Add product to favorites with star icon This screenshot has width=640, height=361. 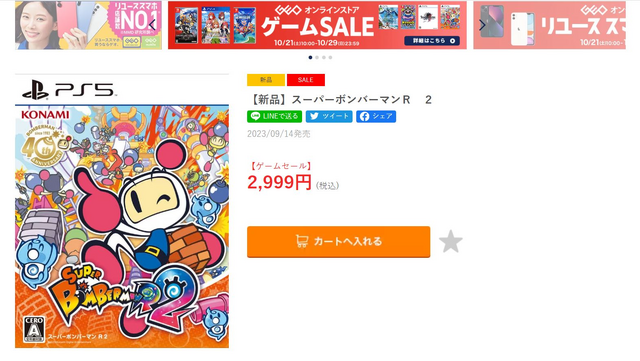451,241
